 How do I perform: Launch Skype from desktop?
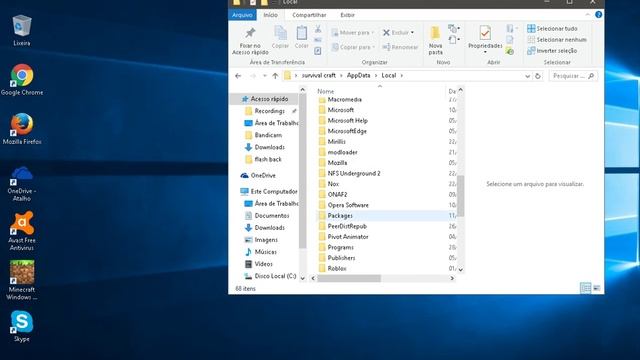pos(22,326)
